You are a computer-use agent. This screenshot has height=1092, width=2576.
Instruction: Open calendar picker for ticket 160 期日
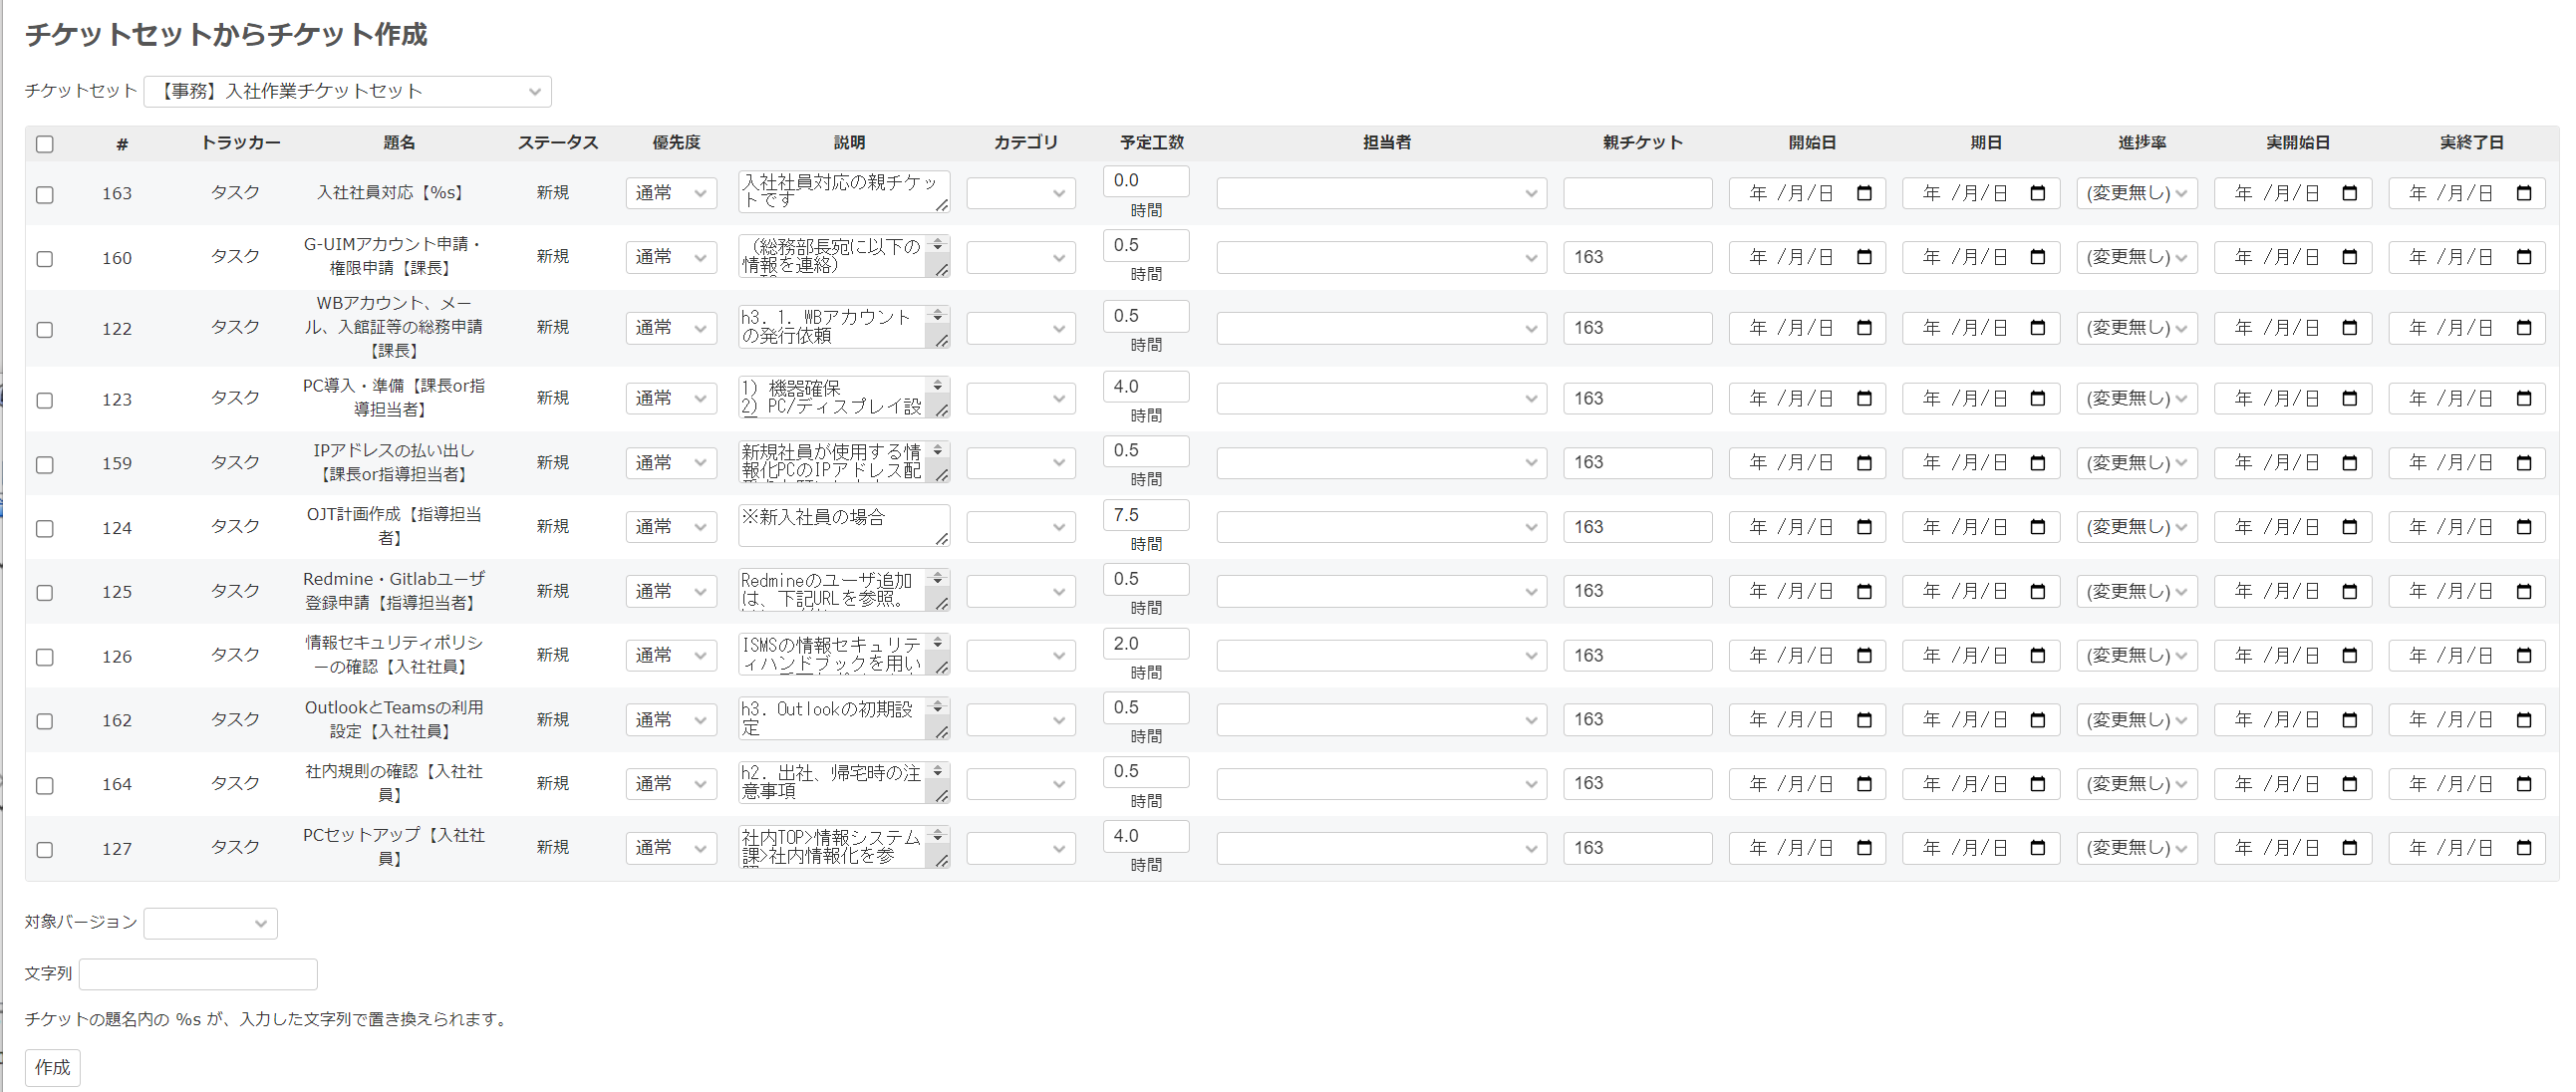tap(2037, 257)
